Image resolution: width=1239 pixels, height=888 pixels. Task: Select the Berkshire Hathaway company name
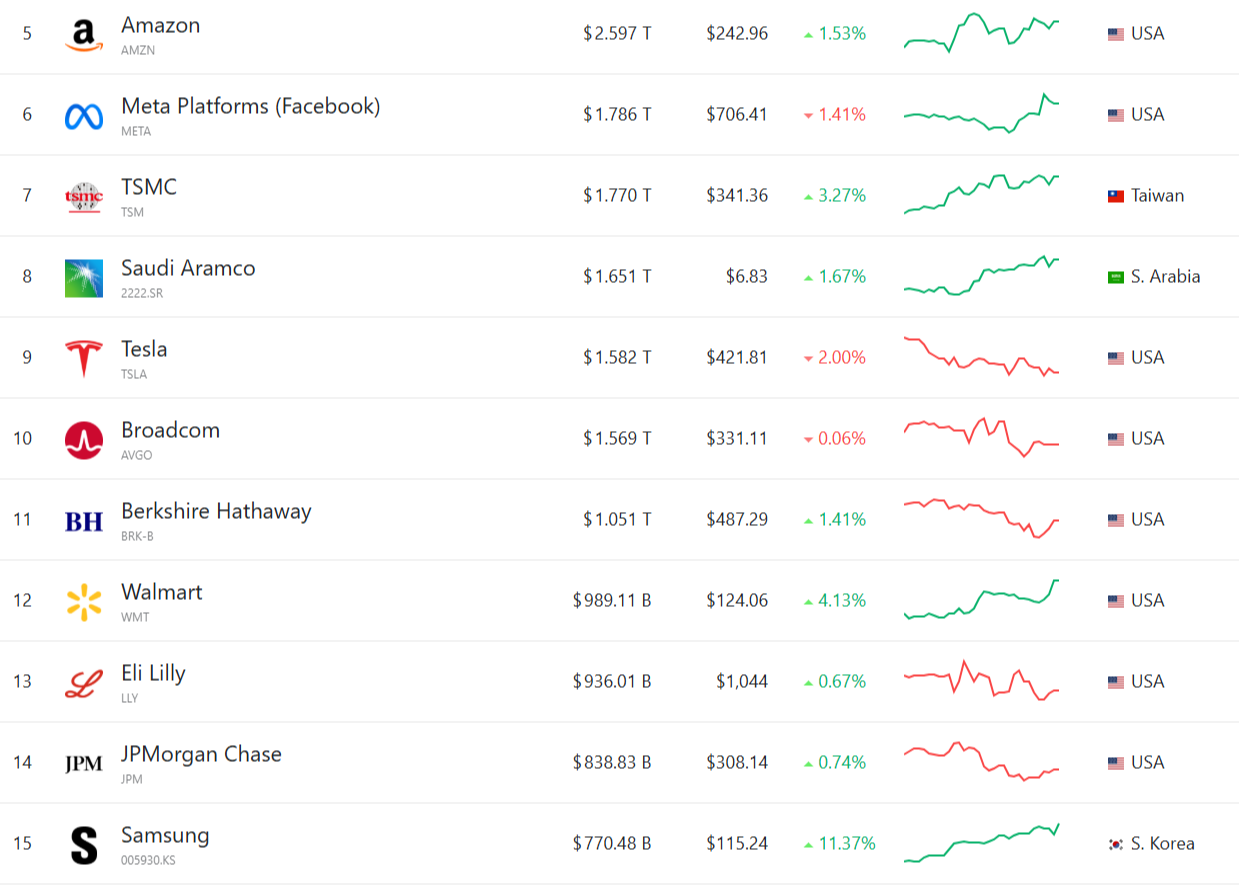pyautogui.click(x=216, y=511)
